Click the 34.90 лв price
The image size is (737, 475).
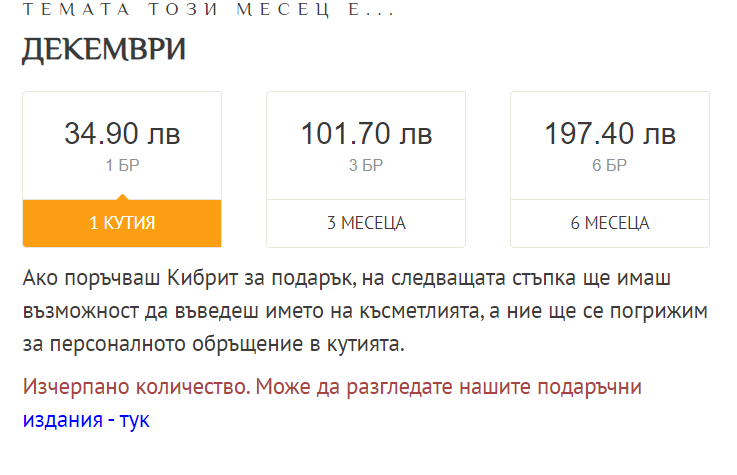[122, 134]
